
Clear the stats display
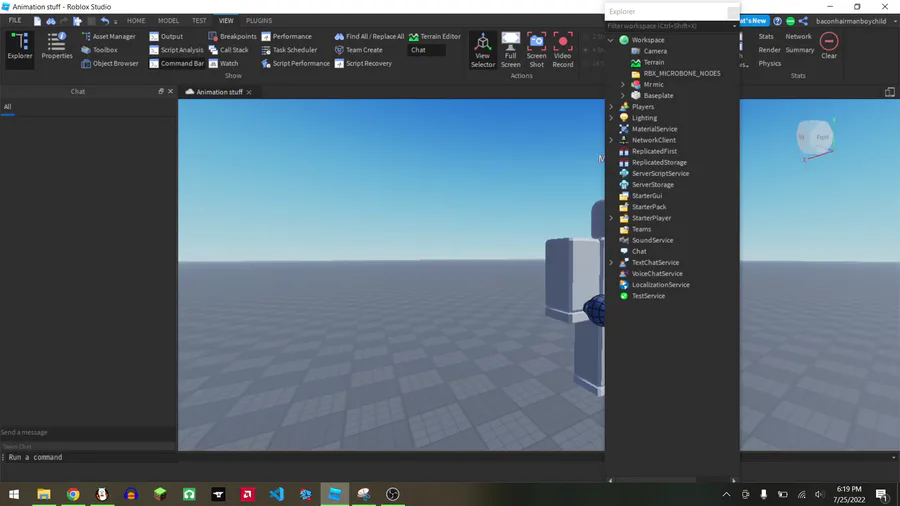pos(829,46)
